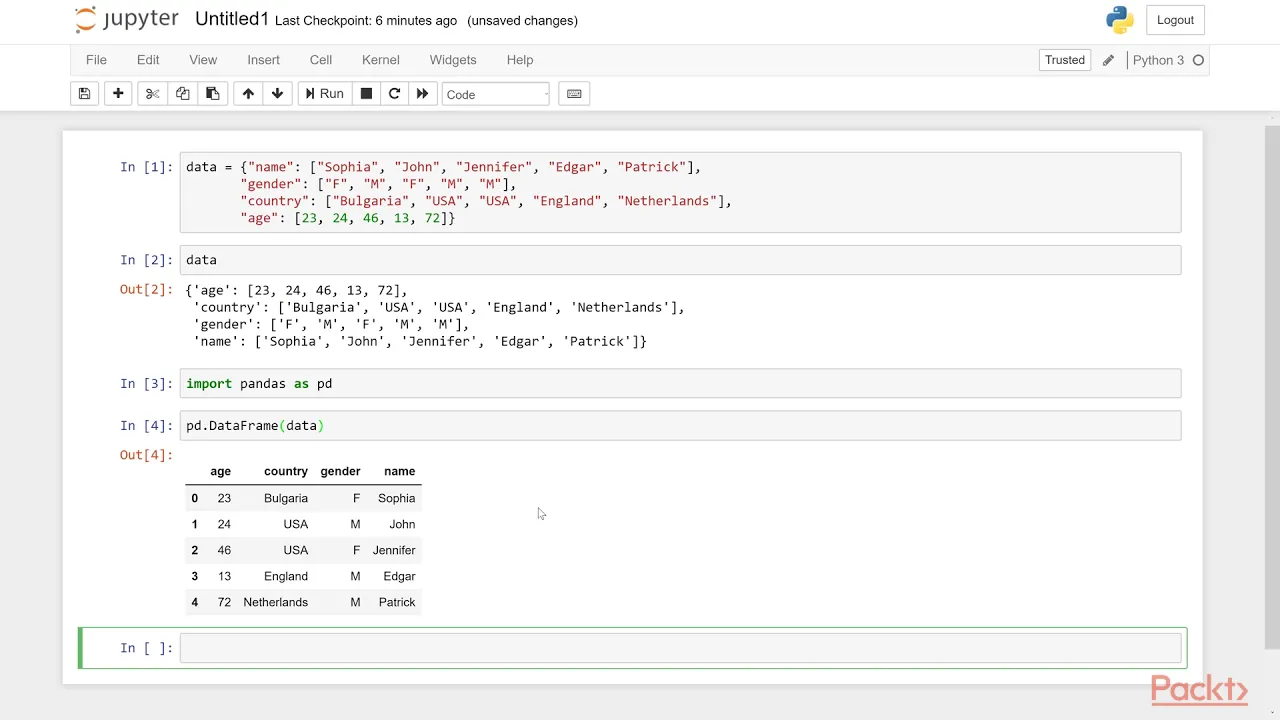Click the save and checkpoint icon
Viewport: 1280px width, 720px height.
click(85, 94)
